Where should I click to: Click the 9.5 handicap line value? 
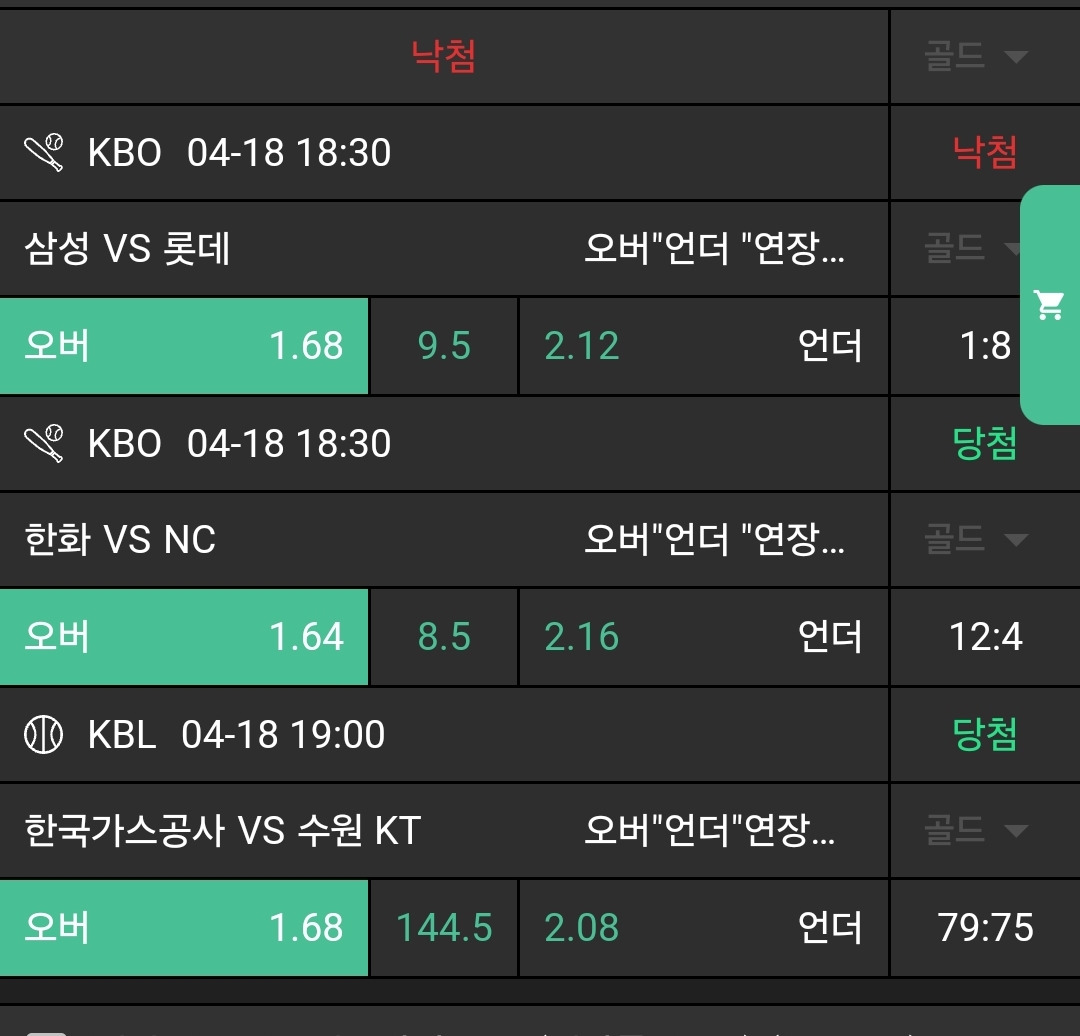(444, 346)
